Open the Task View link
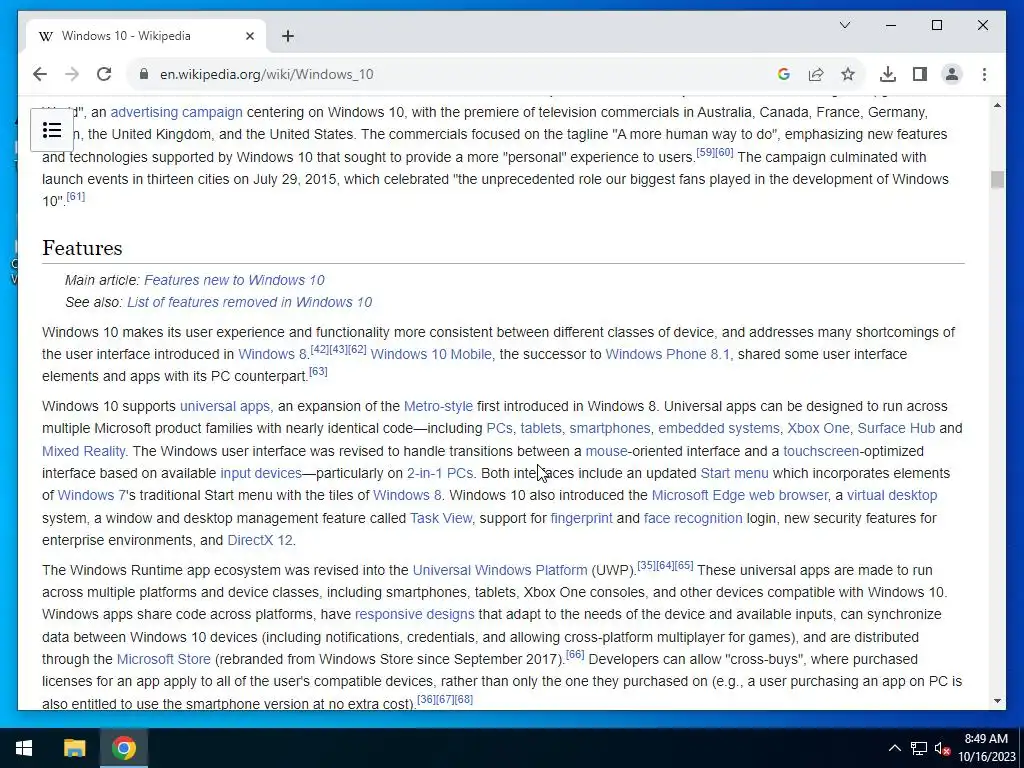 [x=441, y=519]
